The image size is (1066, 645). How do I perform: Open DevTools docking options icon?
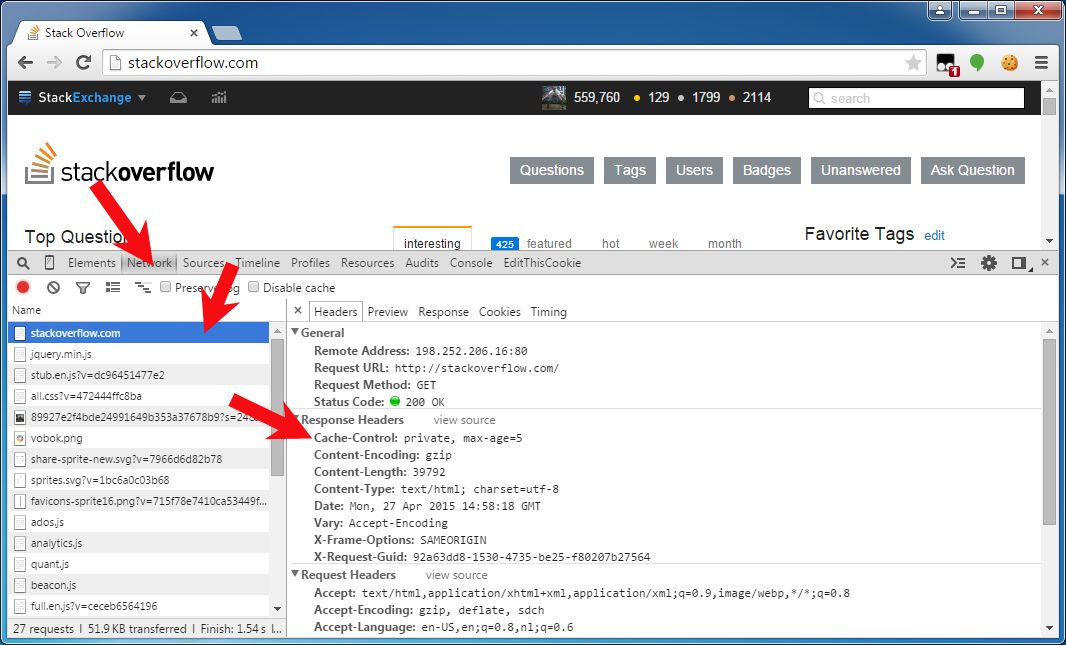coord(1021,262)
